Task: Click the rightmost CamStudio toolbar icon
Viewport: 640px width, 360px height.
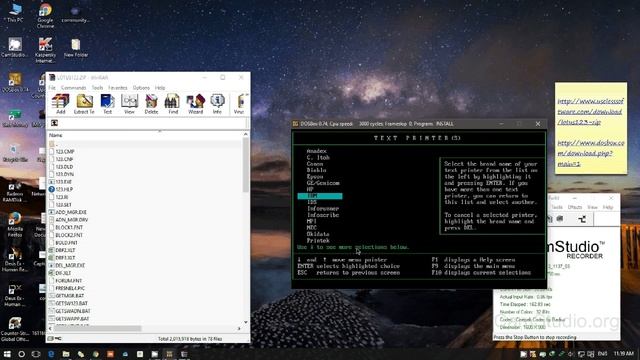Action: click(x=582, y=219)
